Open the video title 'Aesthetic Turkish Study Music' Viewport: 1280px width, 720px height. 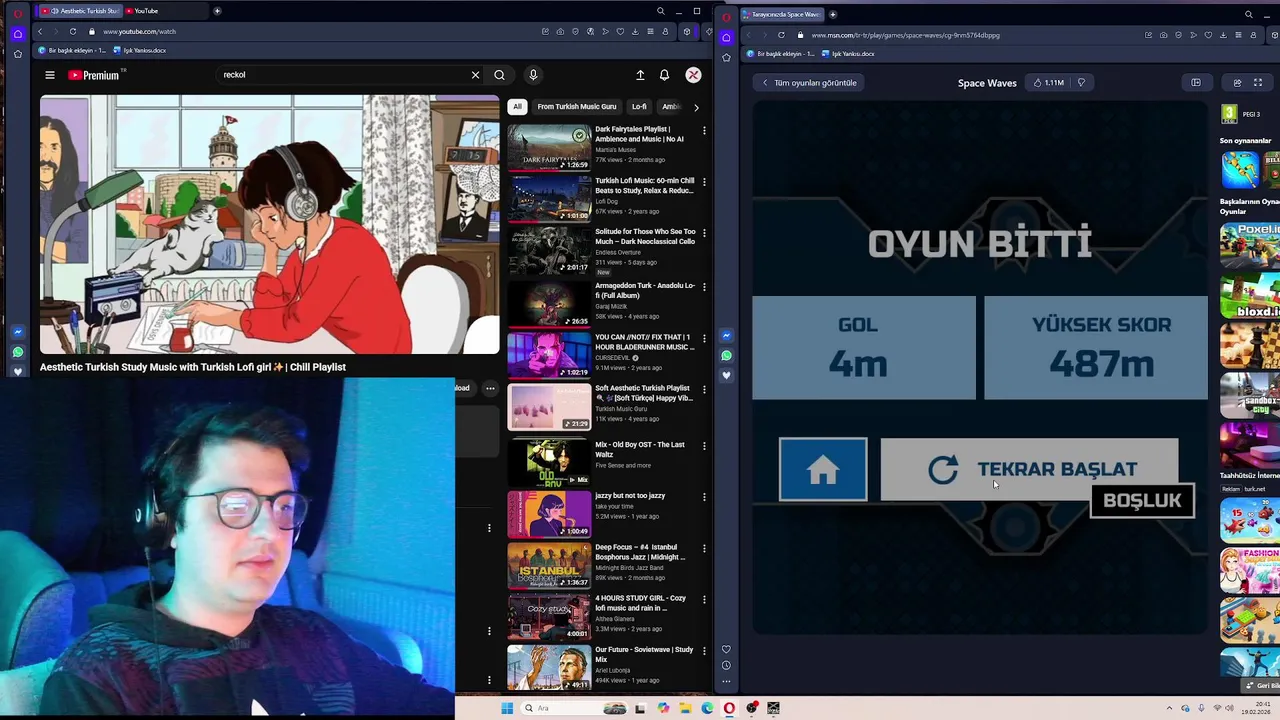click(193, 367)
